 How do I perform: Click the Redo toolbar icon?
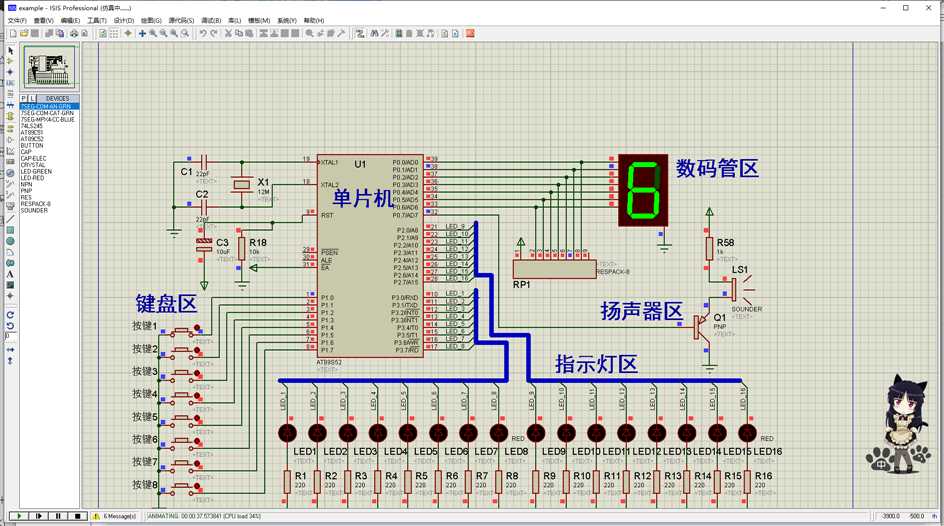pyautogui.click(x=214, y=34)
